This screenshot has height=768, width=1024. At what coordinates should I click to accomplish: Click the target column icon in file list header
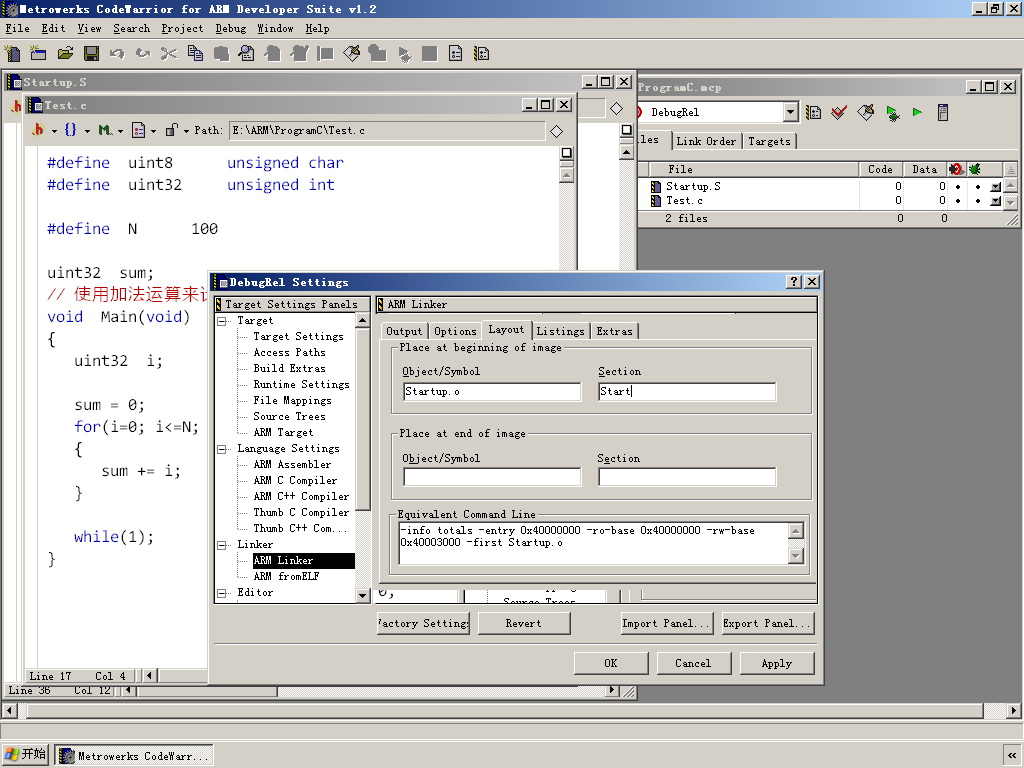tap(955, 169)
